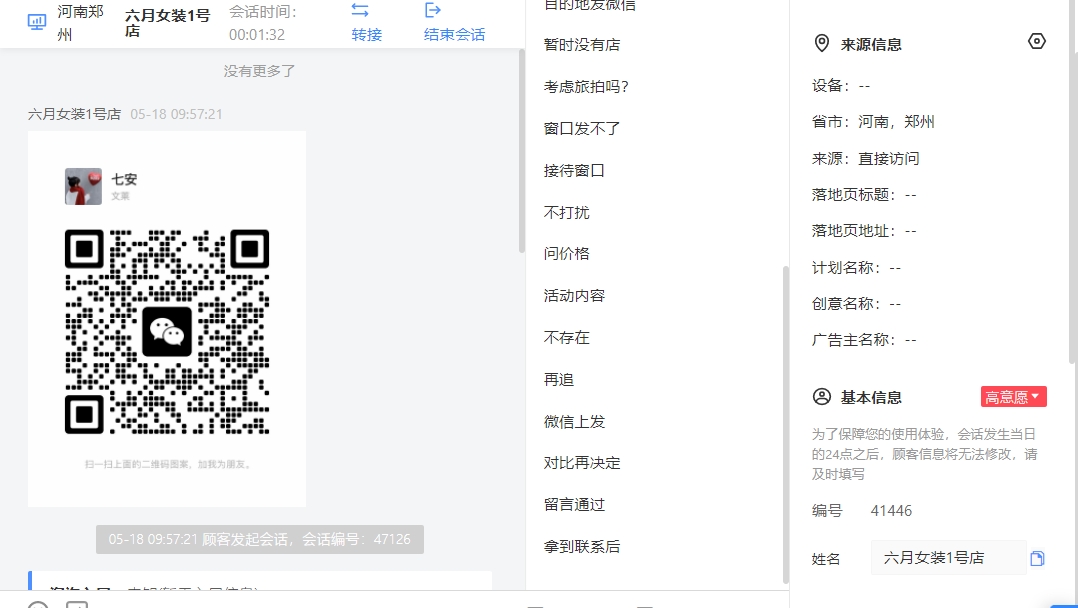Click the 转接 transfer button

(x=366, y=23)
